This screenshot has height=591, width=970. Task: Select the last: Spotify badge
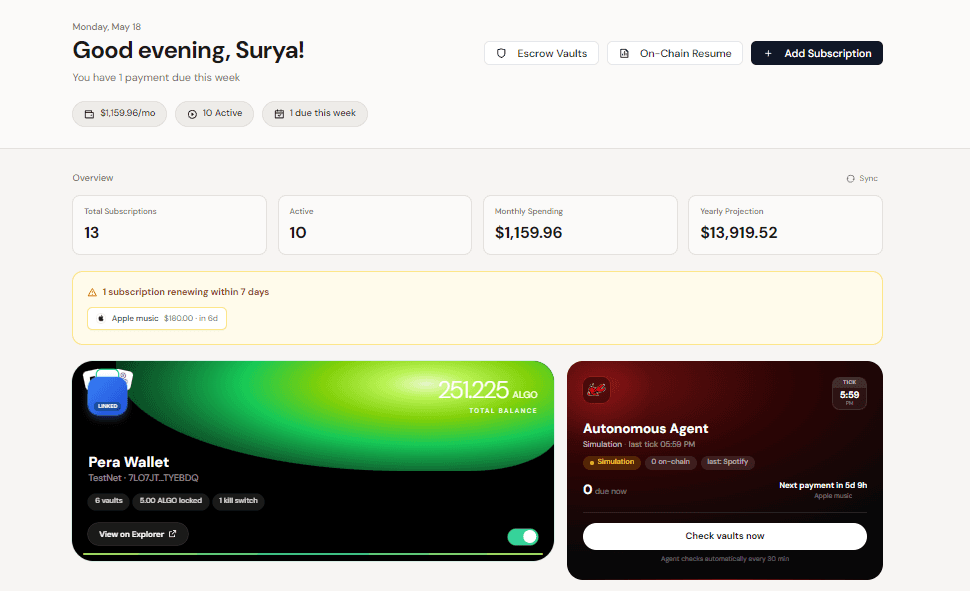(x=728, y=462)
